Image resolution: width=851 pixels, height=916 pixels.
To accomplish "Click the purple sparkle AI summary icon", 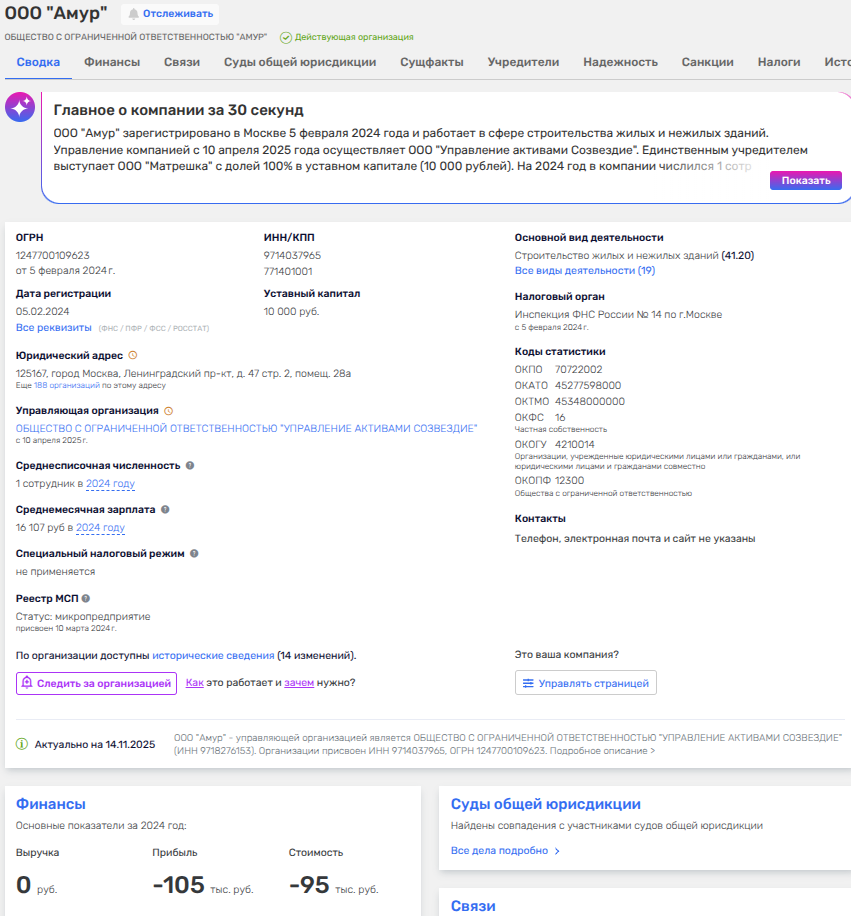I will 20,108.
